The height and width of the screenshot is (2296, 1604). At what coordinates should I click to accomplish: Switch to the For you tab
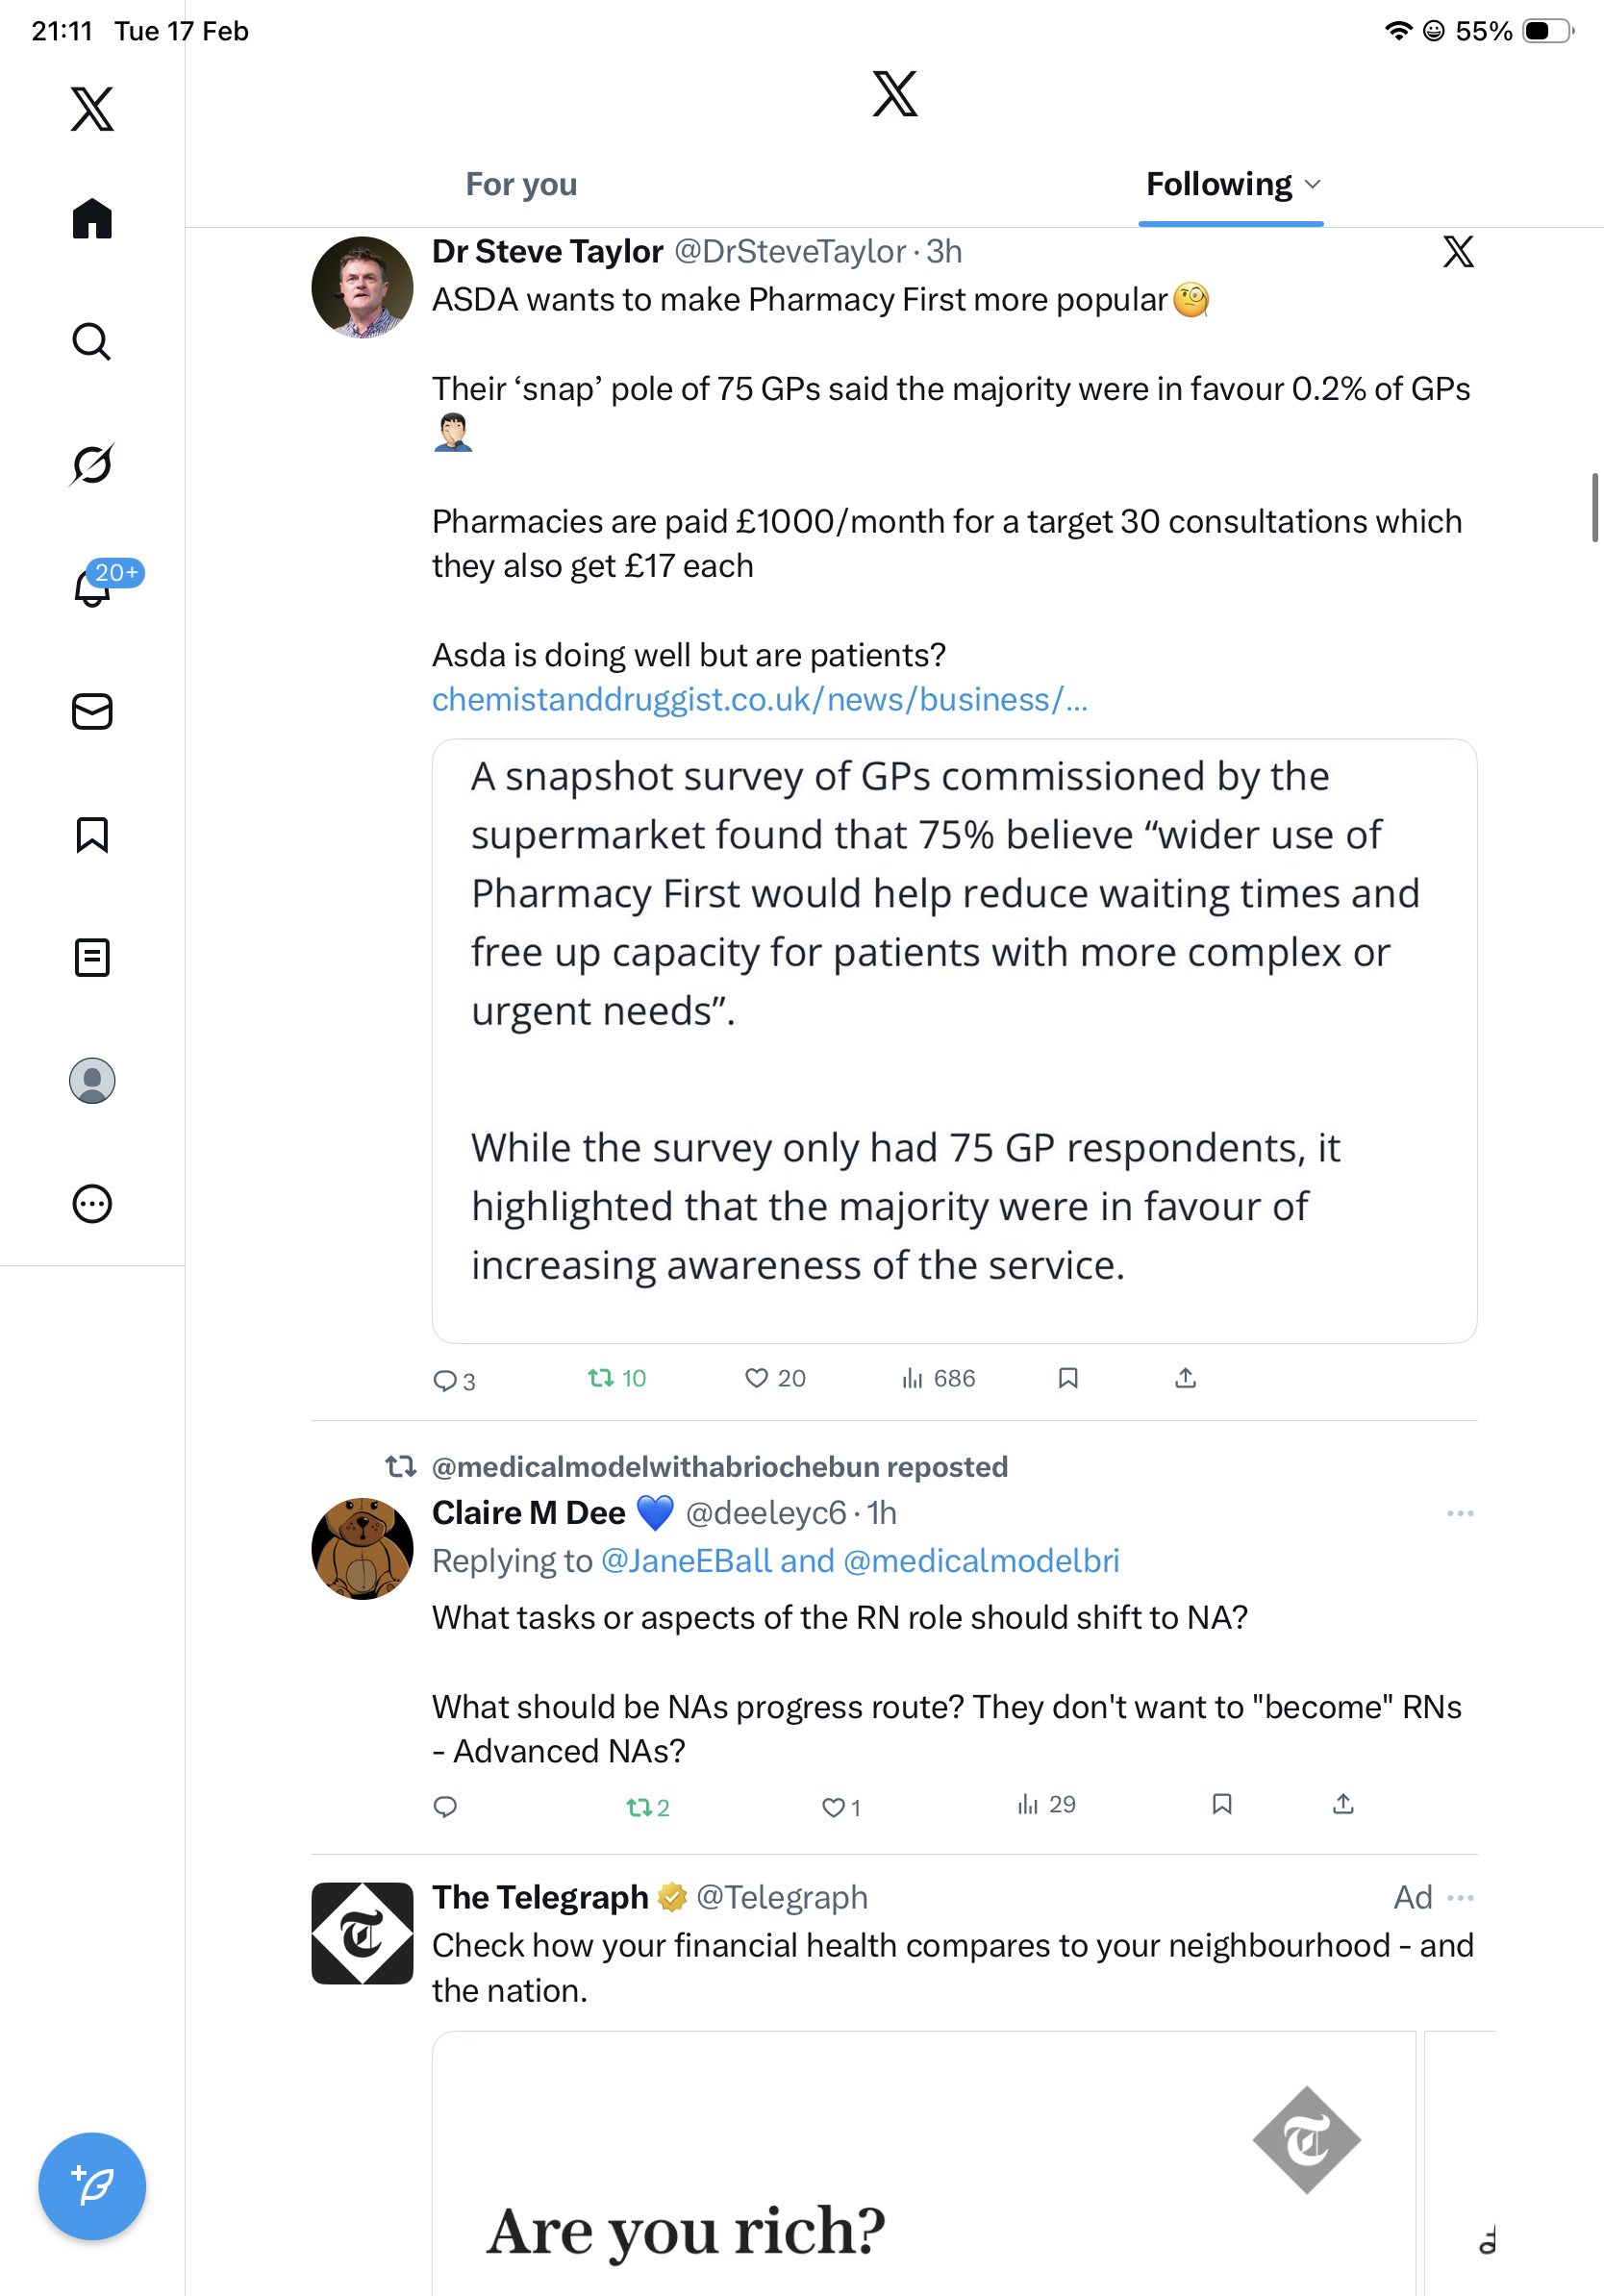click(x=521, y=184)
